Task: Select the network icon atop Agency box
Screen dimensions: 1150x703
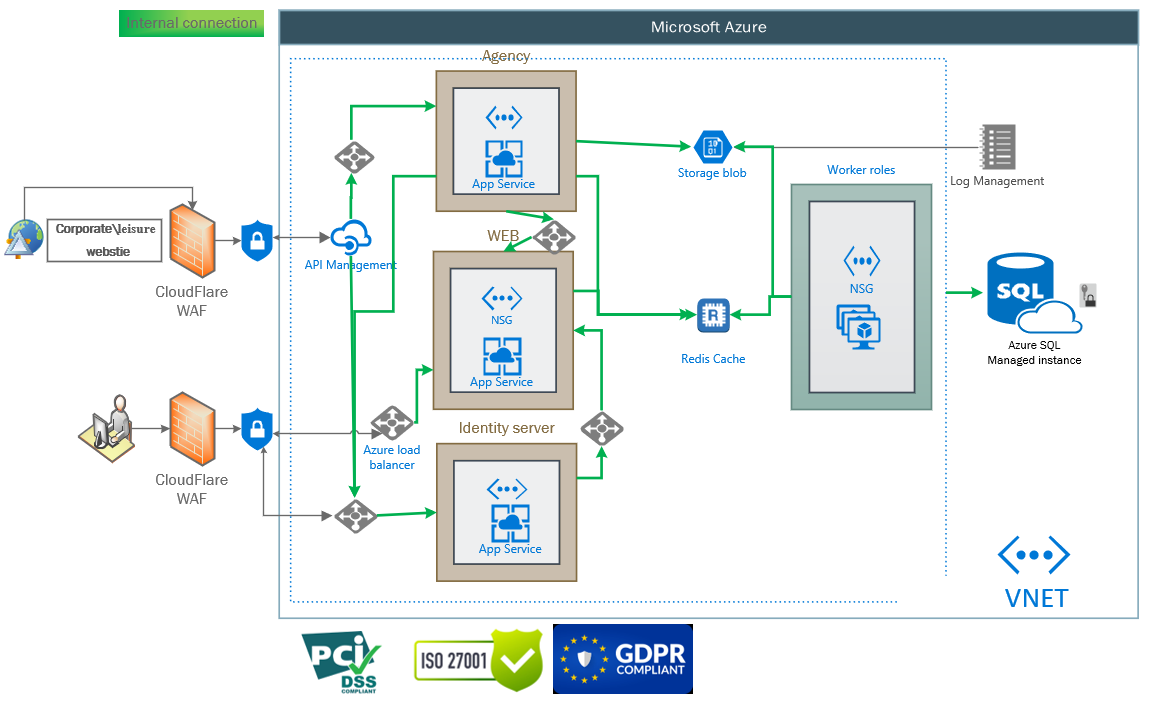Action: pos(504,117)
